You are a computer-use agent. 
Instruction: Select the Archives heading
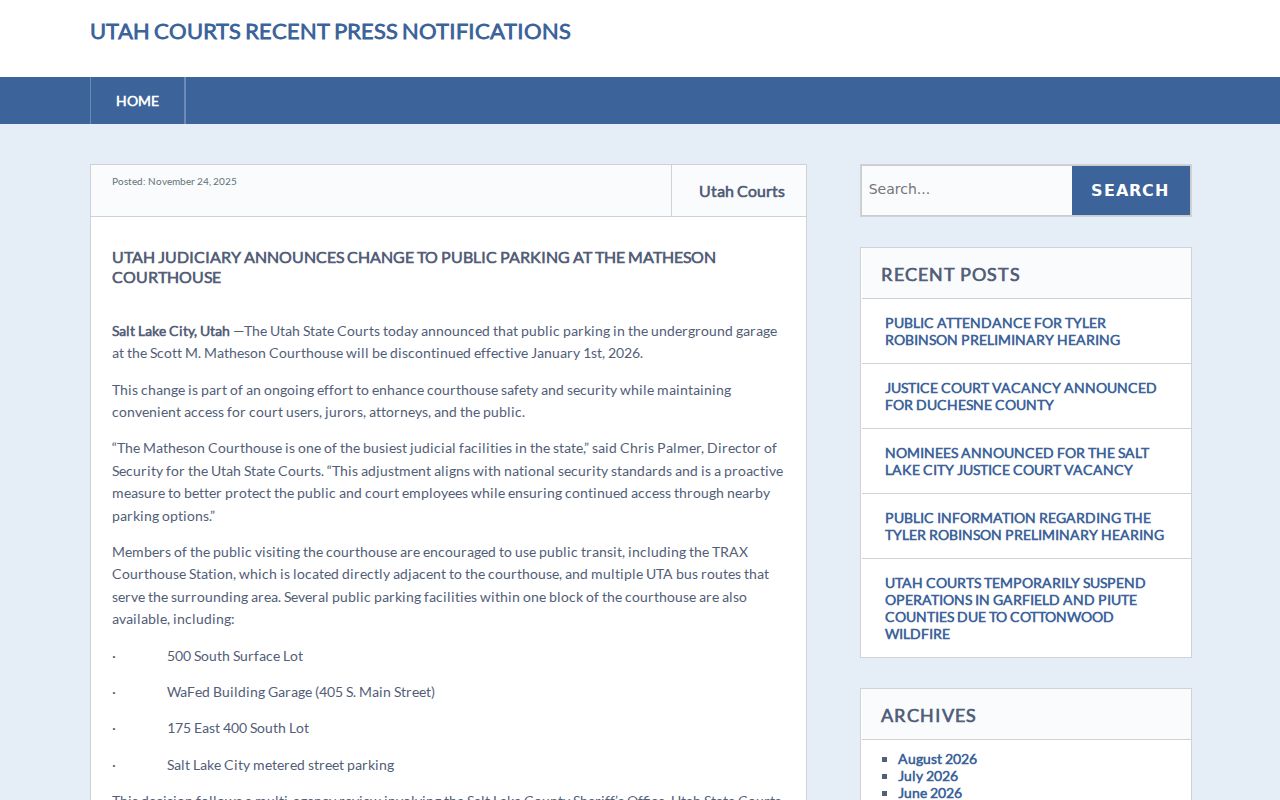point(928,715)
